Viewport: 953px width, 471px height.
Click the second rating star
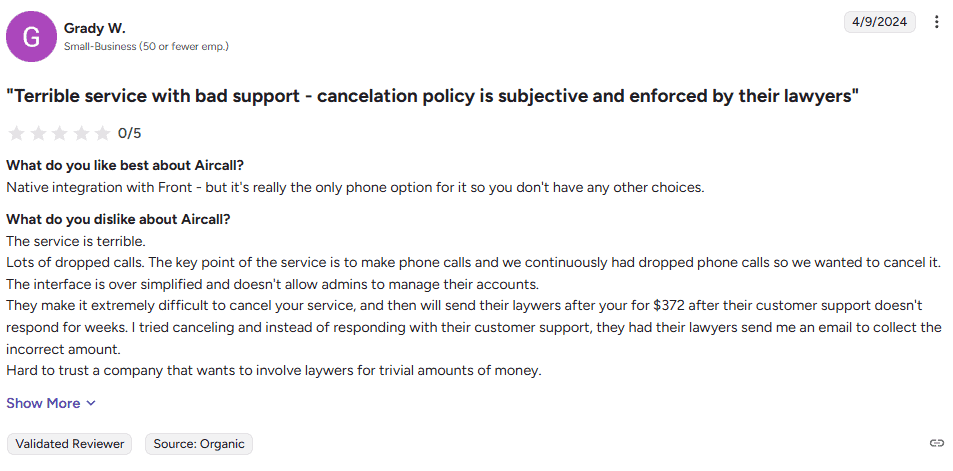pyautogui.click(x=38, y=133)
